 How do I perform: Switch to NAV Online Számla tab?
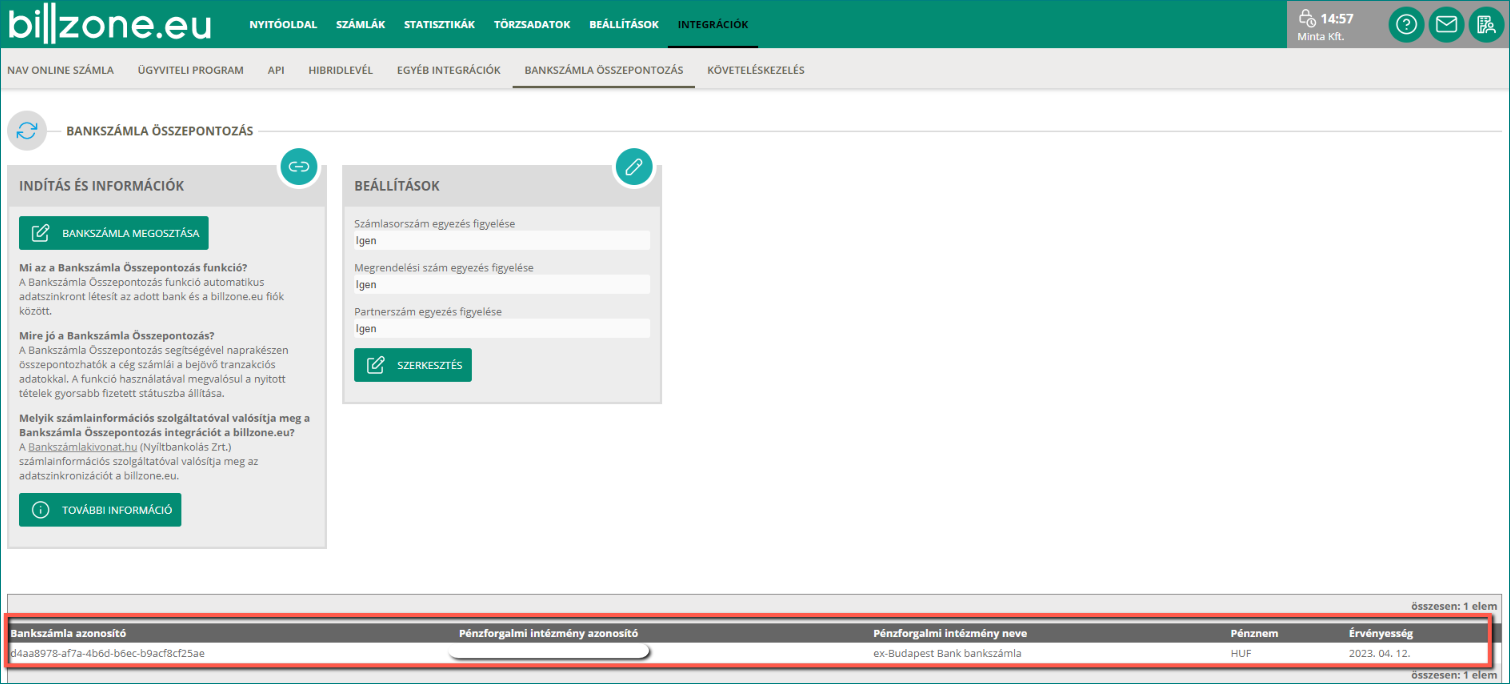point(60,70)
